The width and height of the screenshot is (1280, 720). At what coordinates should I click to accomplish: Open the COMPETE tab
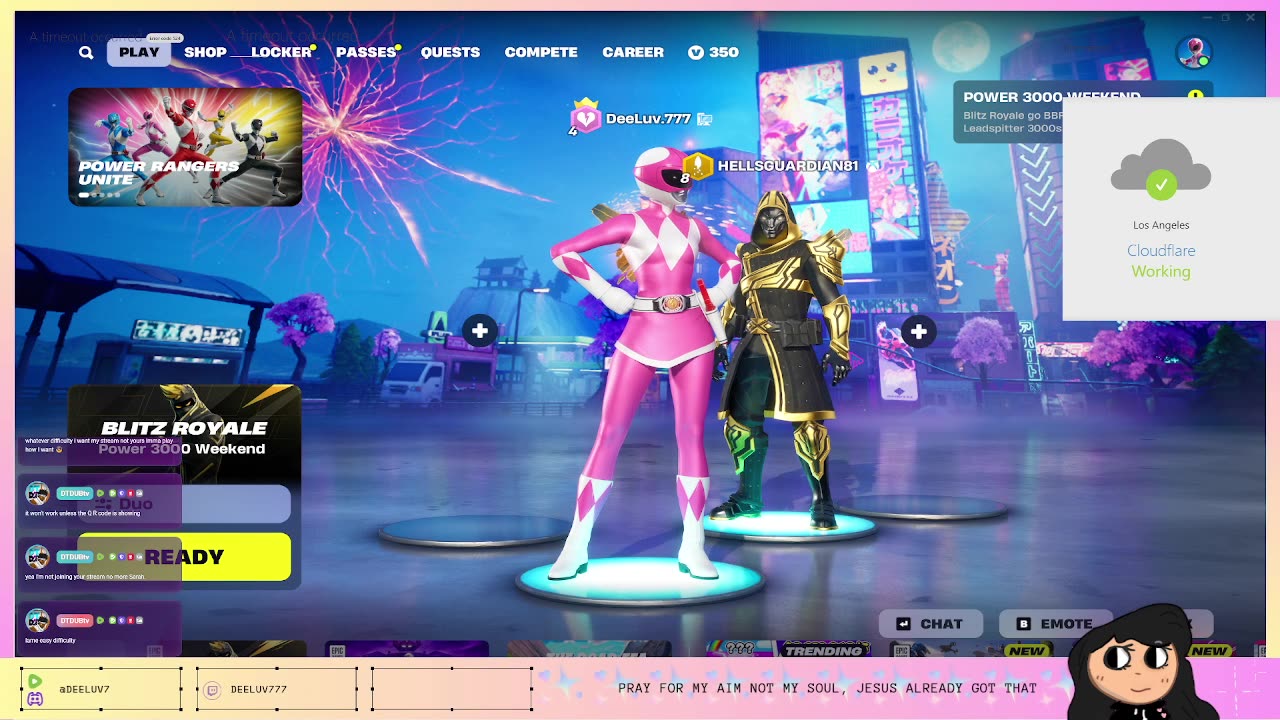[541, 52]
